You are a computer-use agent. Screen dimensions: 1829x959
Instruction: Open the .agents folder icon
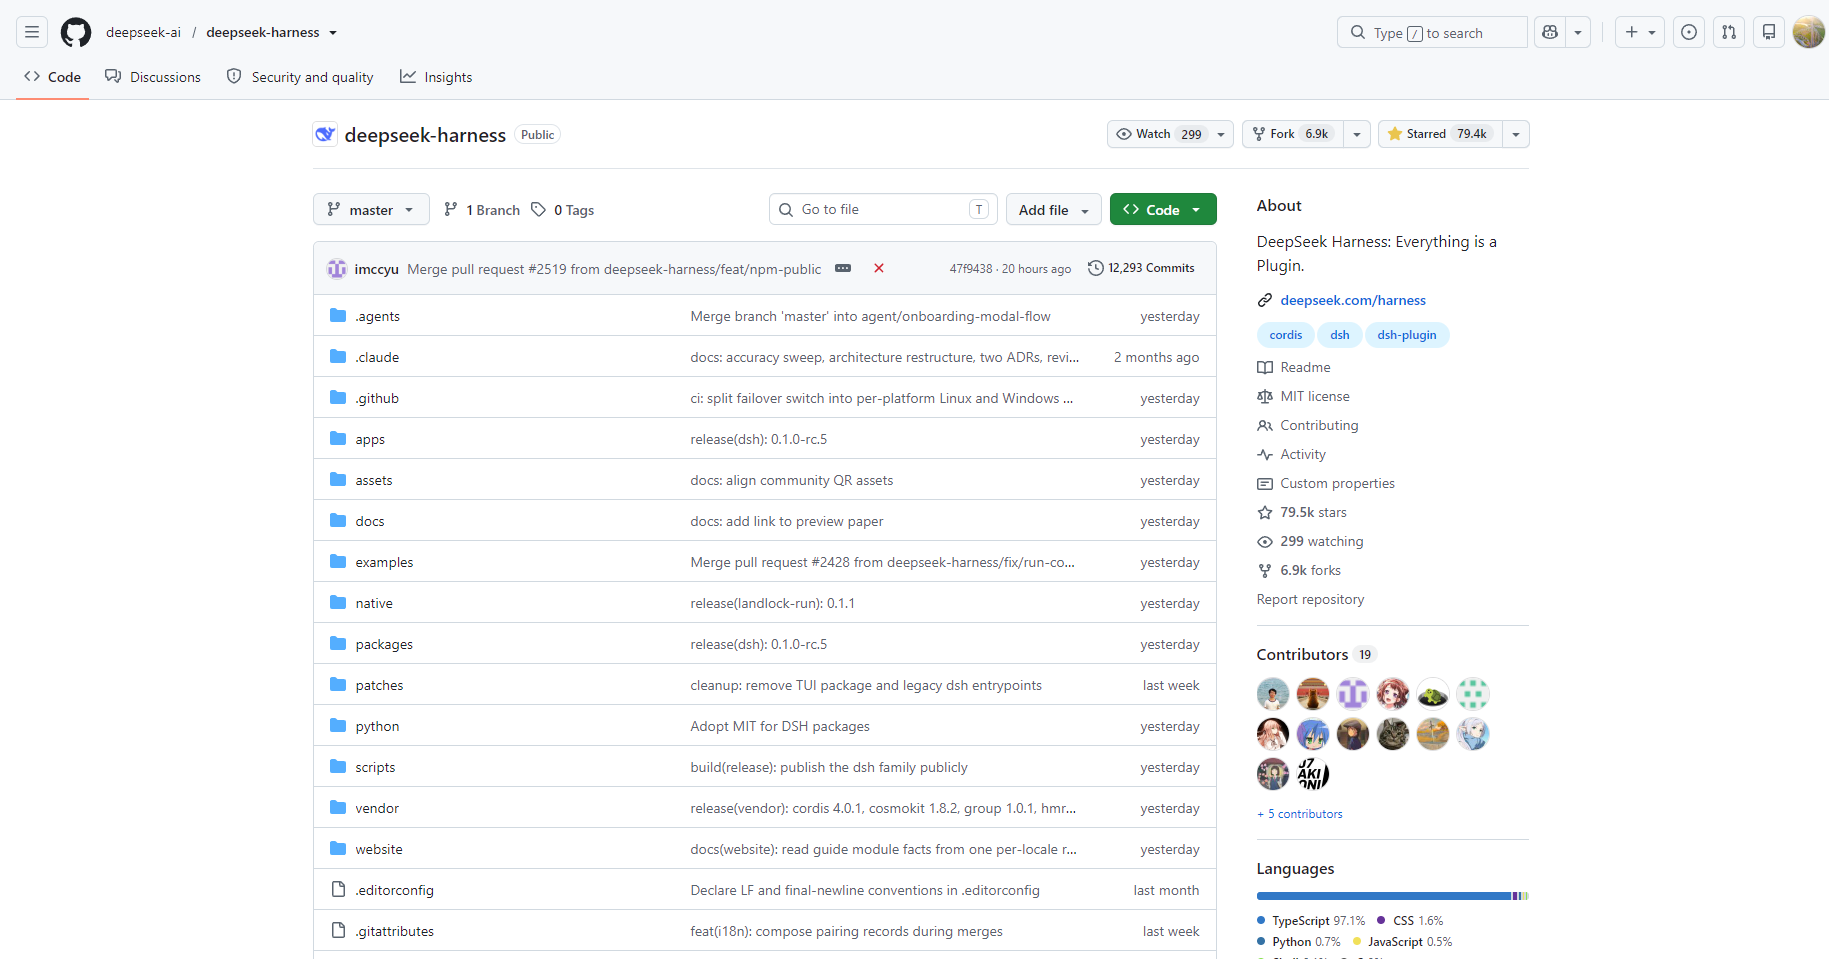(338, 316)
